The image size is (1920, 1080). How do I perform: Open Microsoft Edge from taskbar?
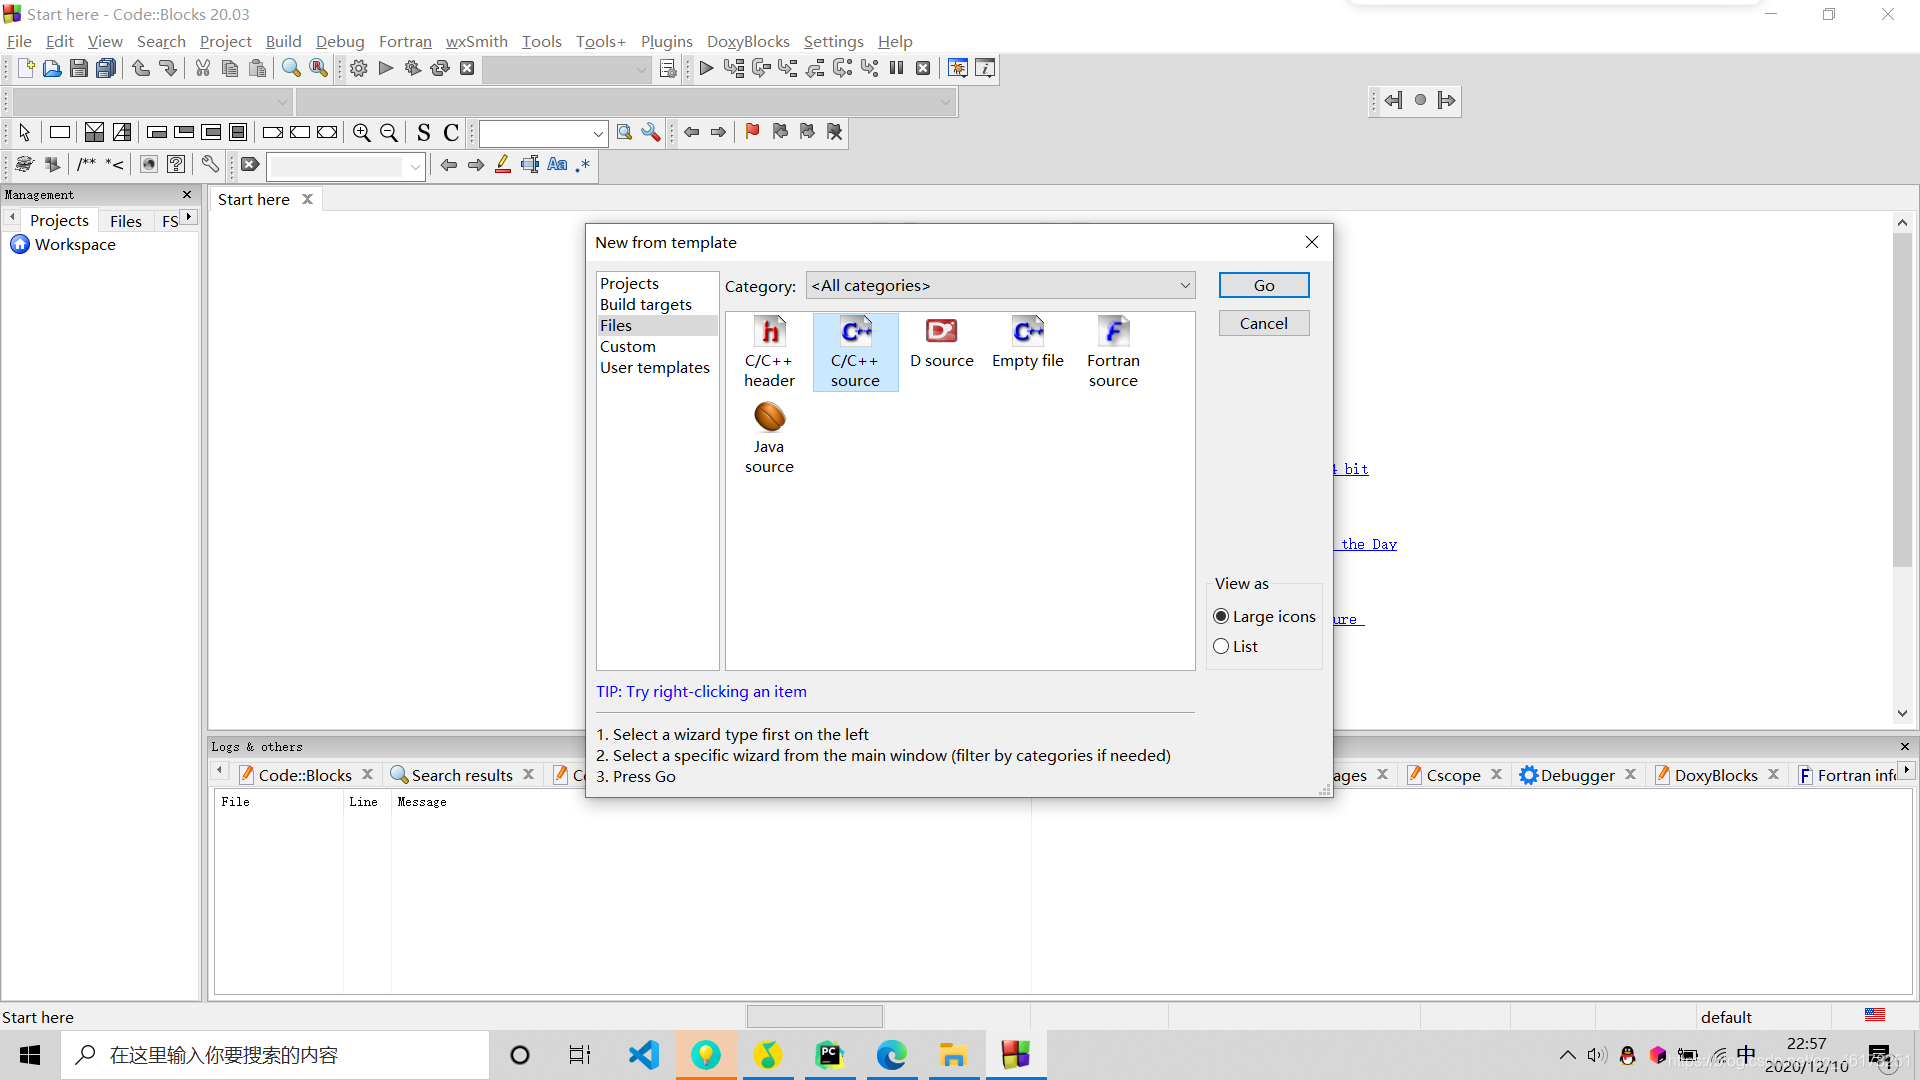point(891,1055)
